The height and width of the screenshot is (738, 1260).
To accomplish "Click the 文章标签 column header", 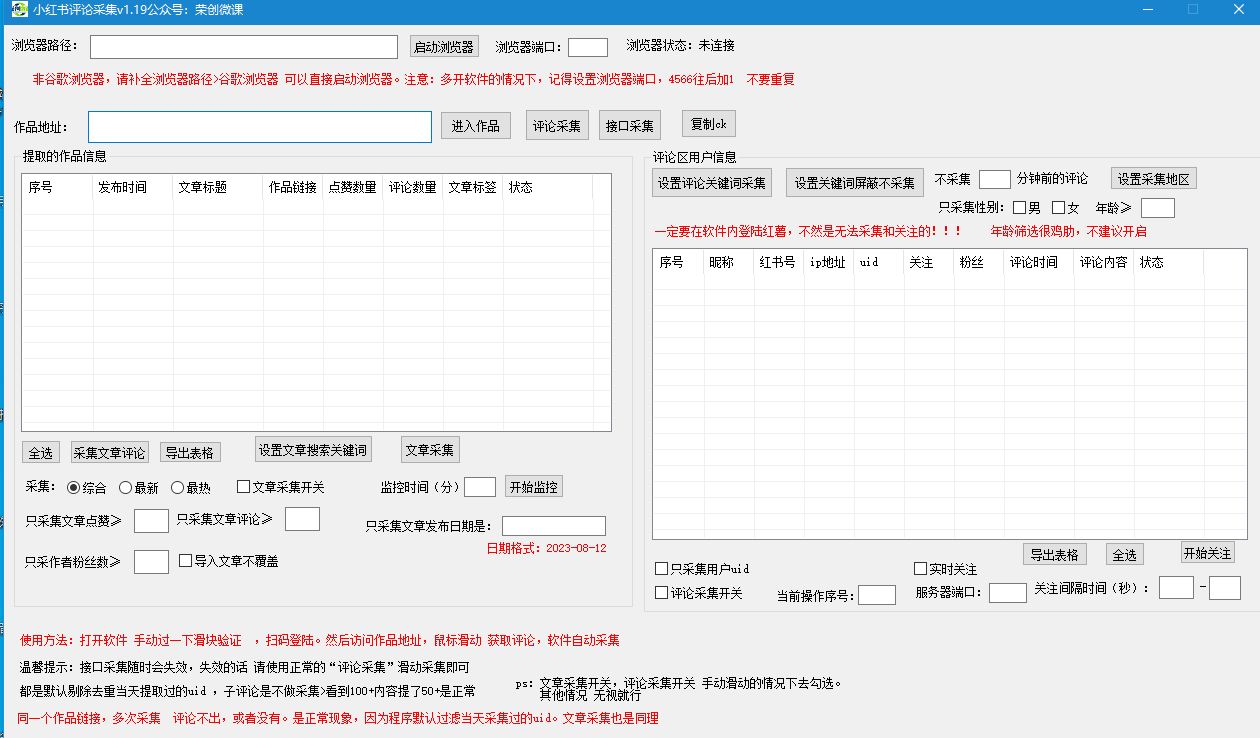I will tap(473, 188).
